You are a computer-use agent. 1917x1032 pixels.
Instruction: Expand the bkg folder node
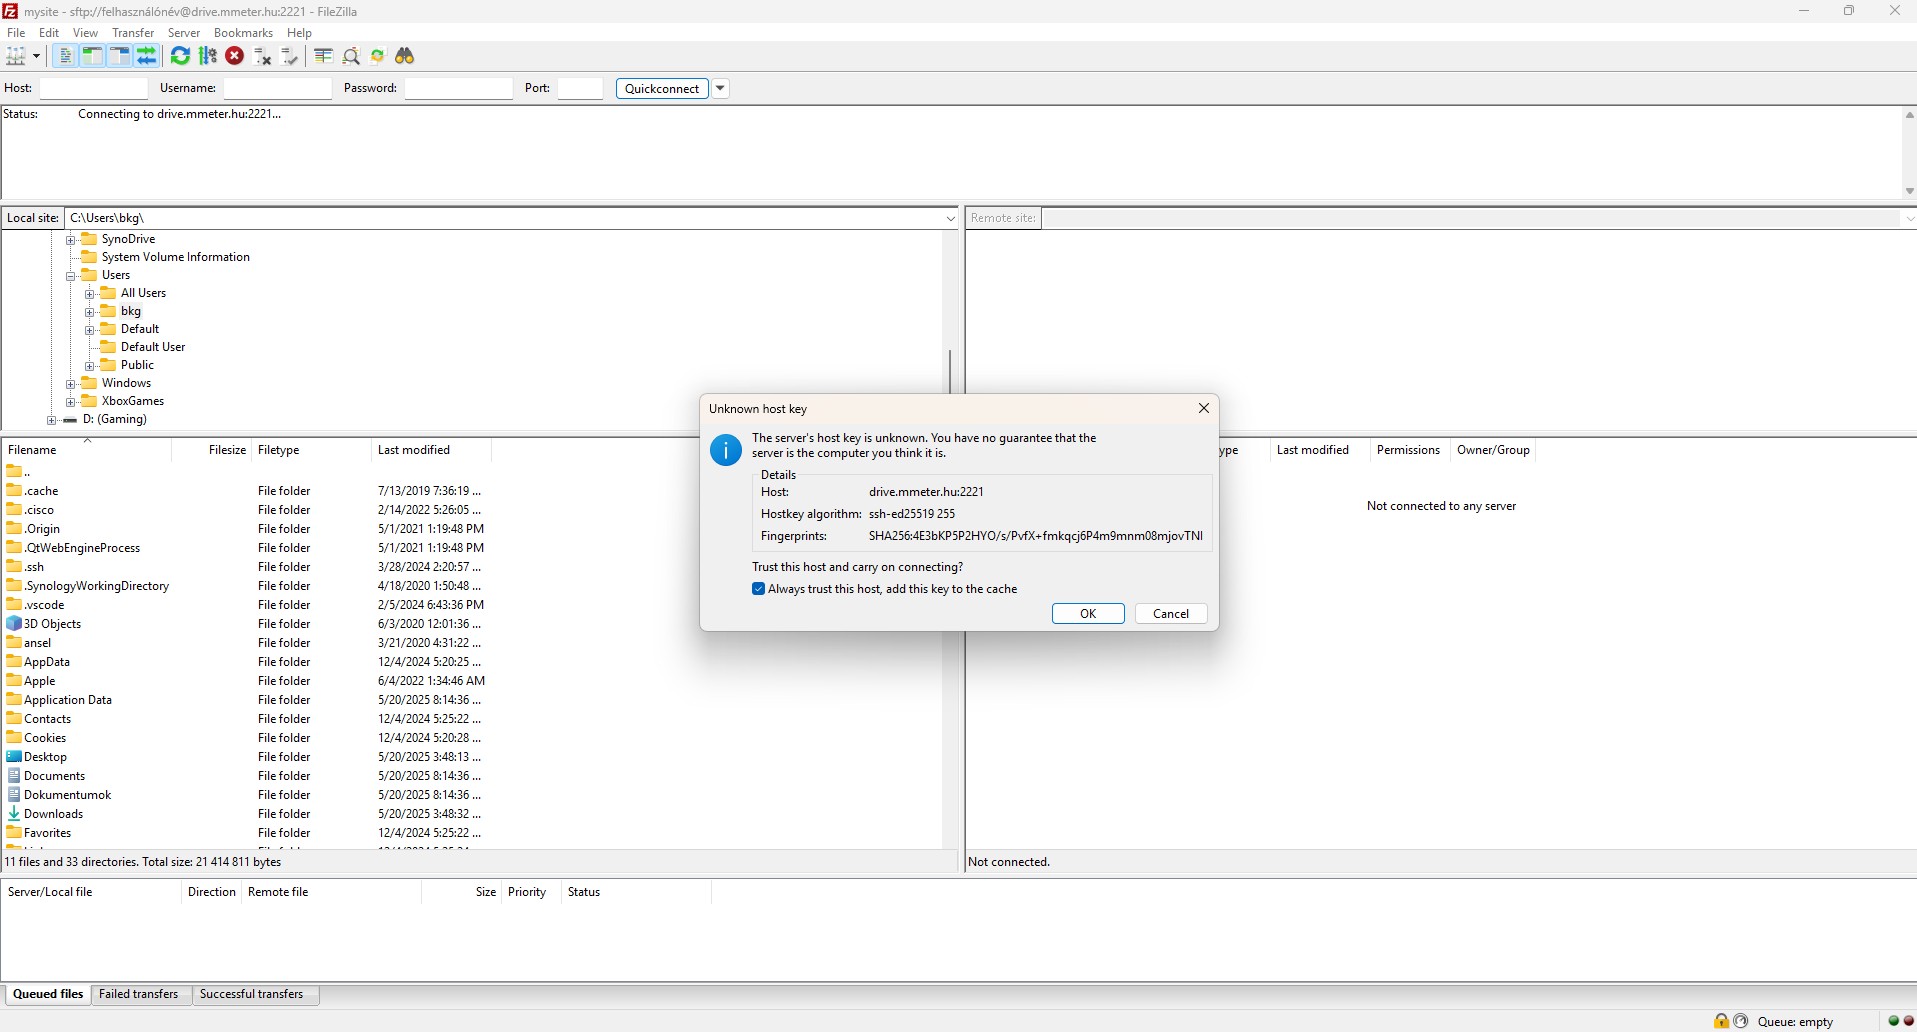point(90,312)
